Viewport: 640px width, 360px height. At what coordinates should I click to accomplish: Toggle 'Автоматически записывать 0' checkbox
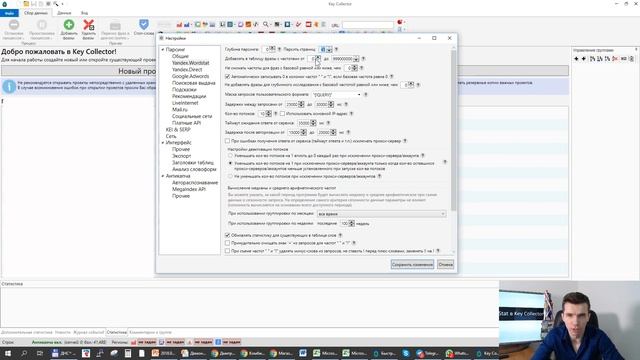point(227,76)
